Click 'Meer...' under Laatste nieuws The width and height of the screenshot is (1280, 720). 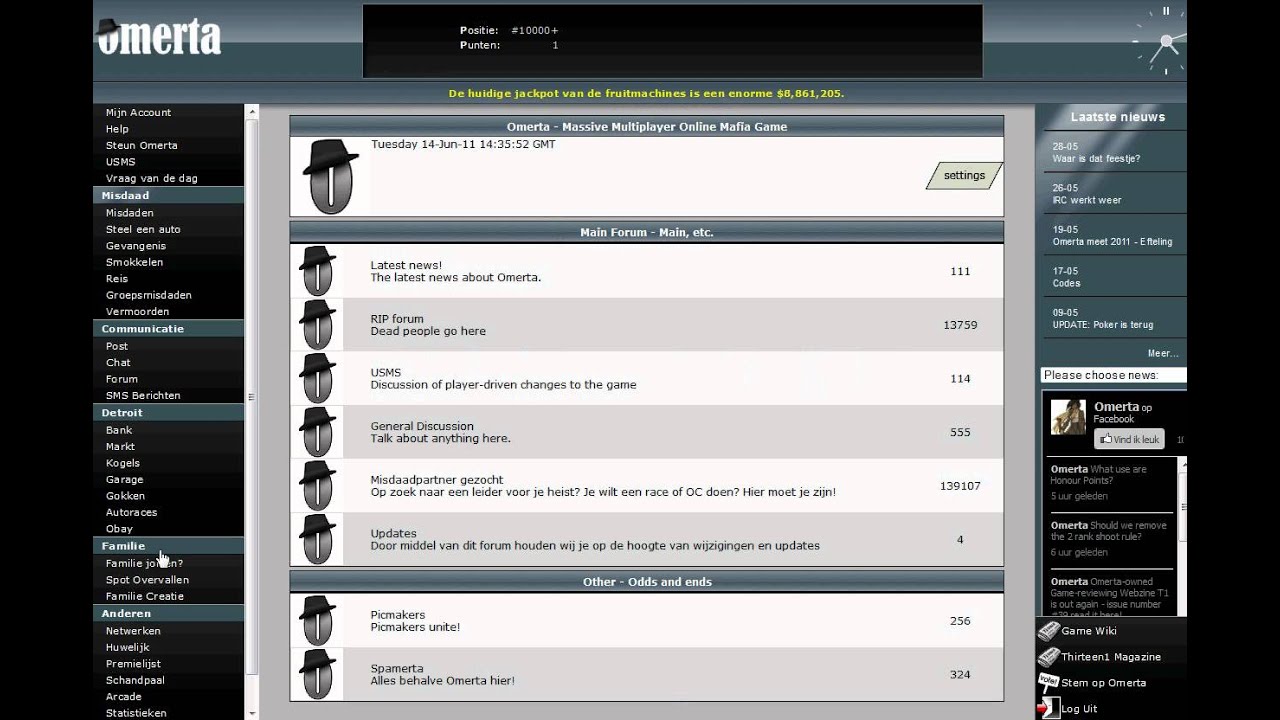1163,353
